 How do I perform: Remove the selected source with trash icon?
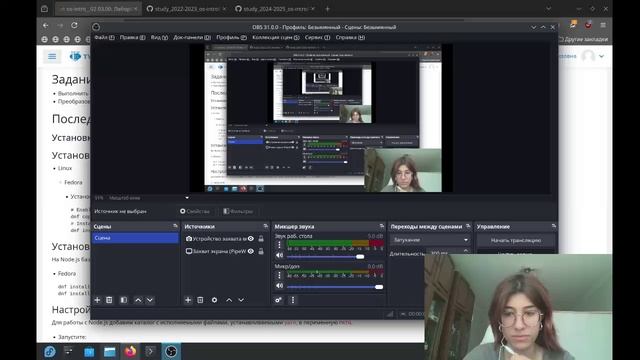200,300
